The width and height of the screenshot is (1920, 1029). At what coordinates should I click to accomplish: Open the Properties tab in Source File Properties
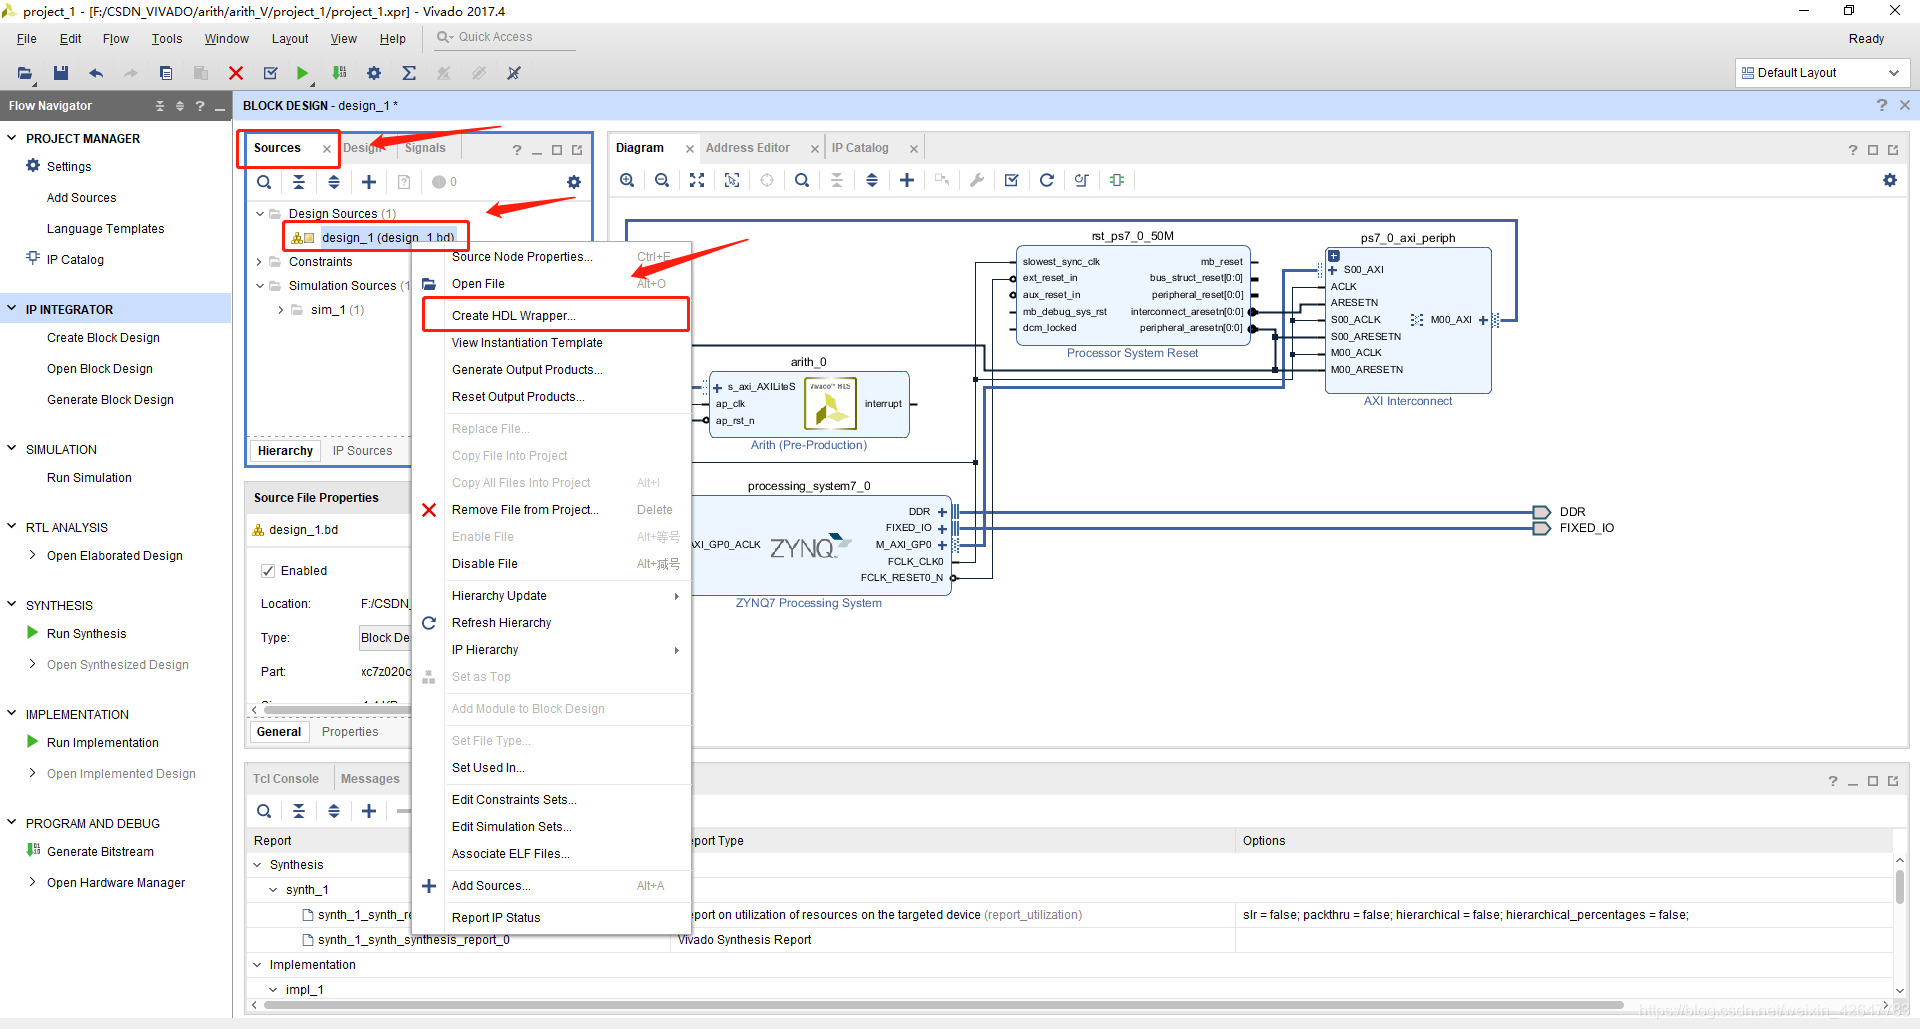350,732
